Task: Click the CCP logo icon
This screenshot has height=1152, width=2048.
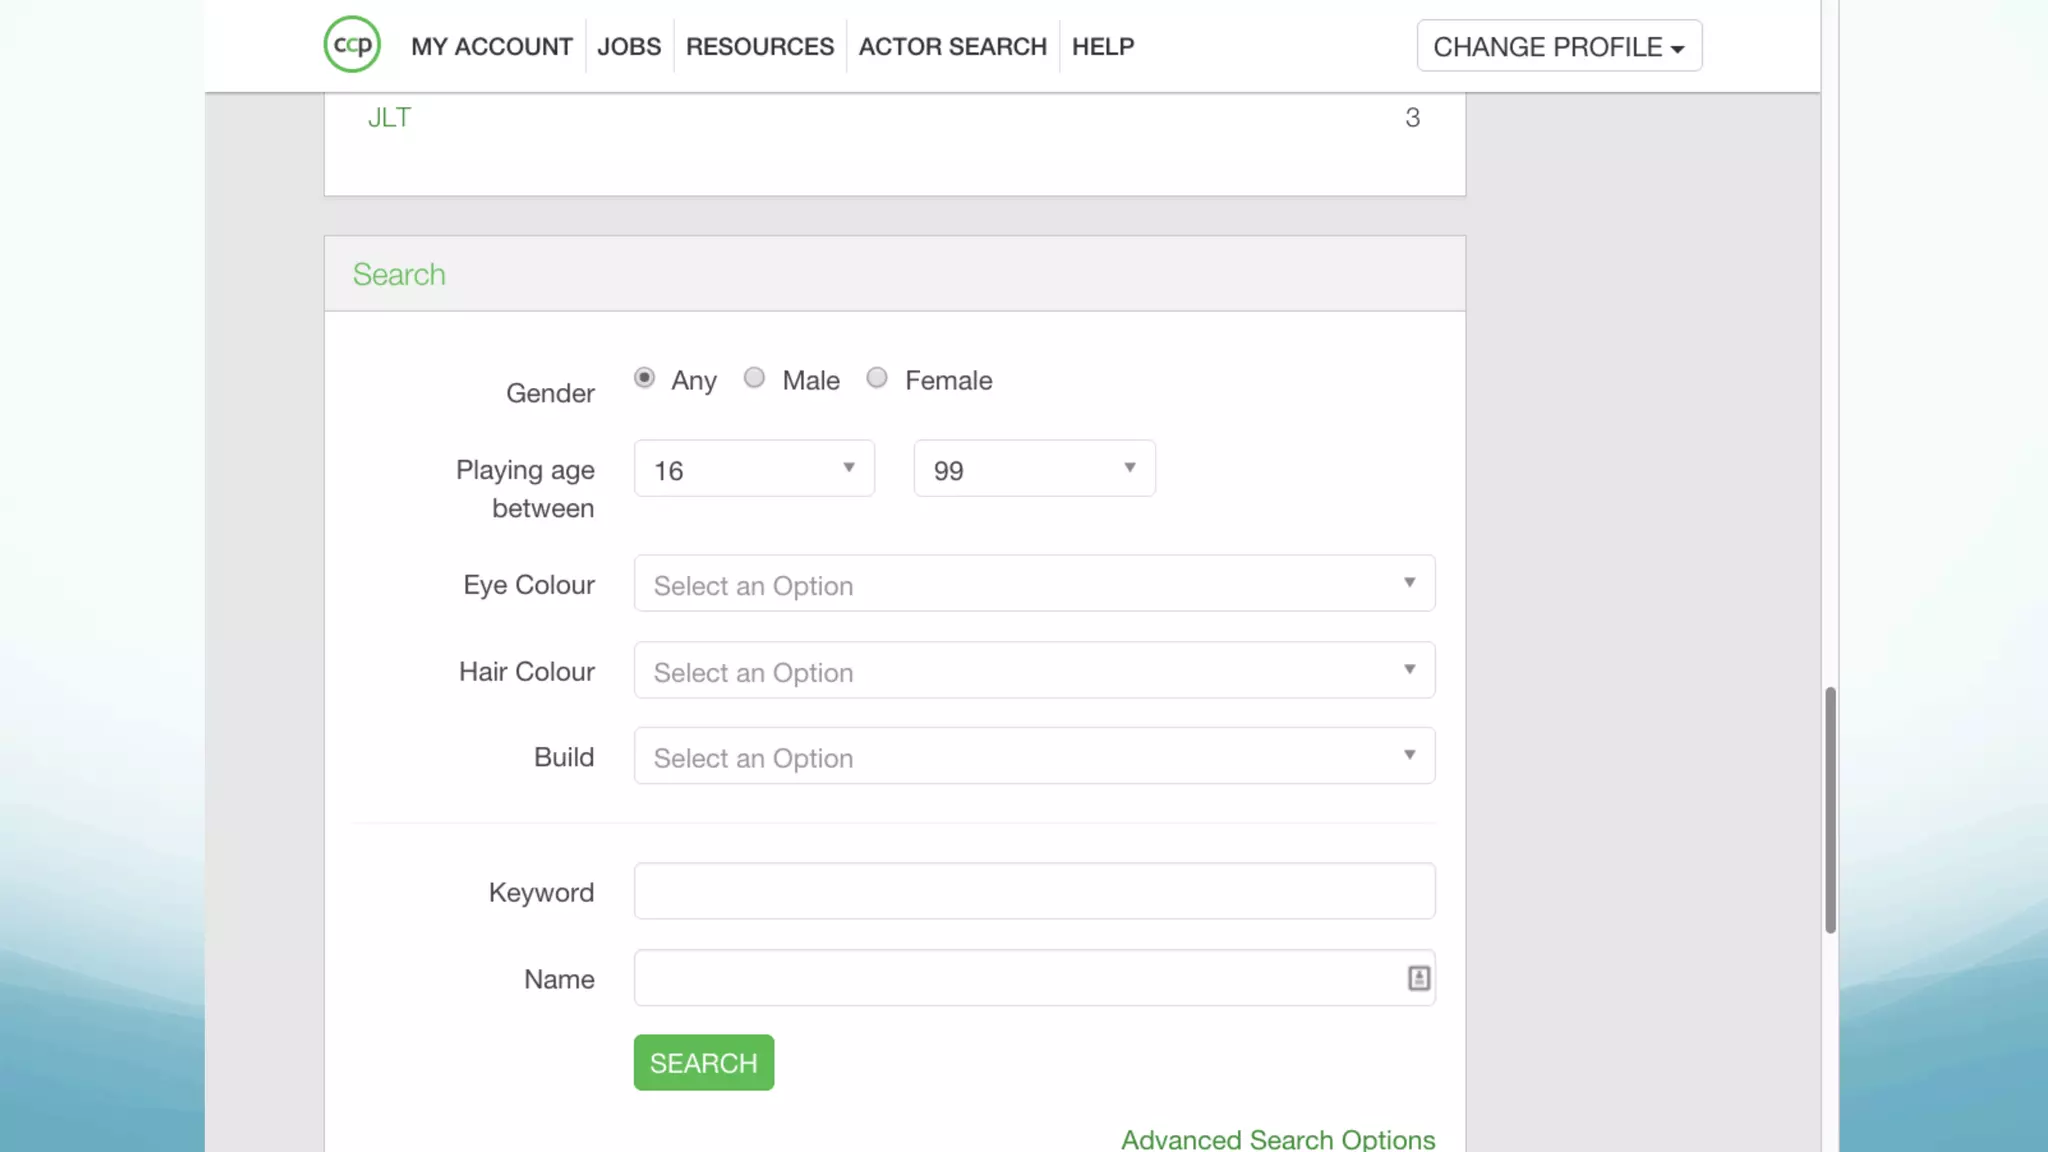Action: tap(352, 45)
